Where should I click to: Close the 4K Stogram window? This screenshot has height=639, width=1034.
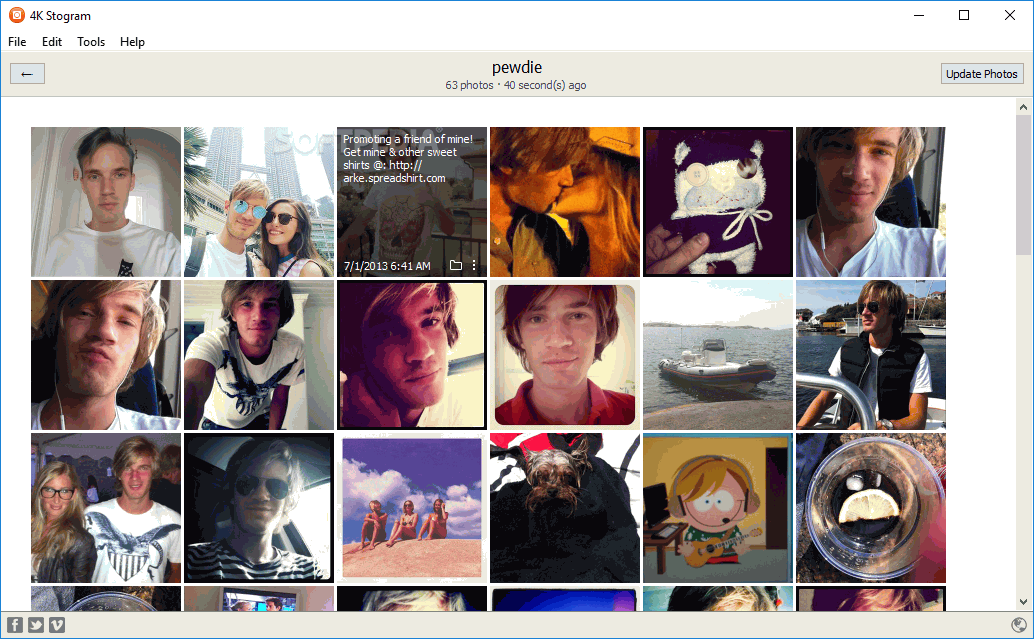click(x=1010, y=15)
